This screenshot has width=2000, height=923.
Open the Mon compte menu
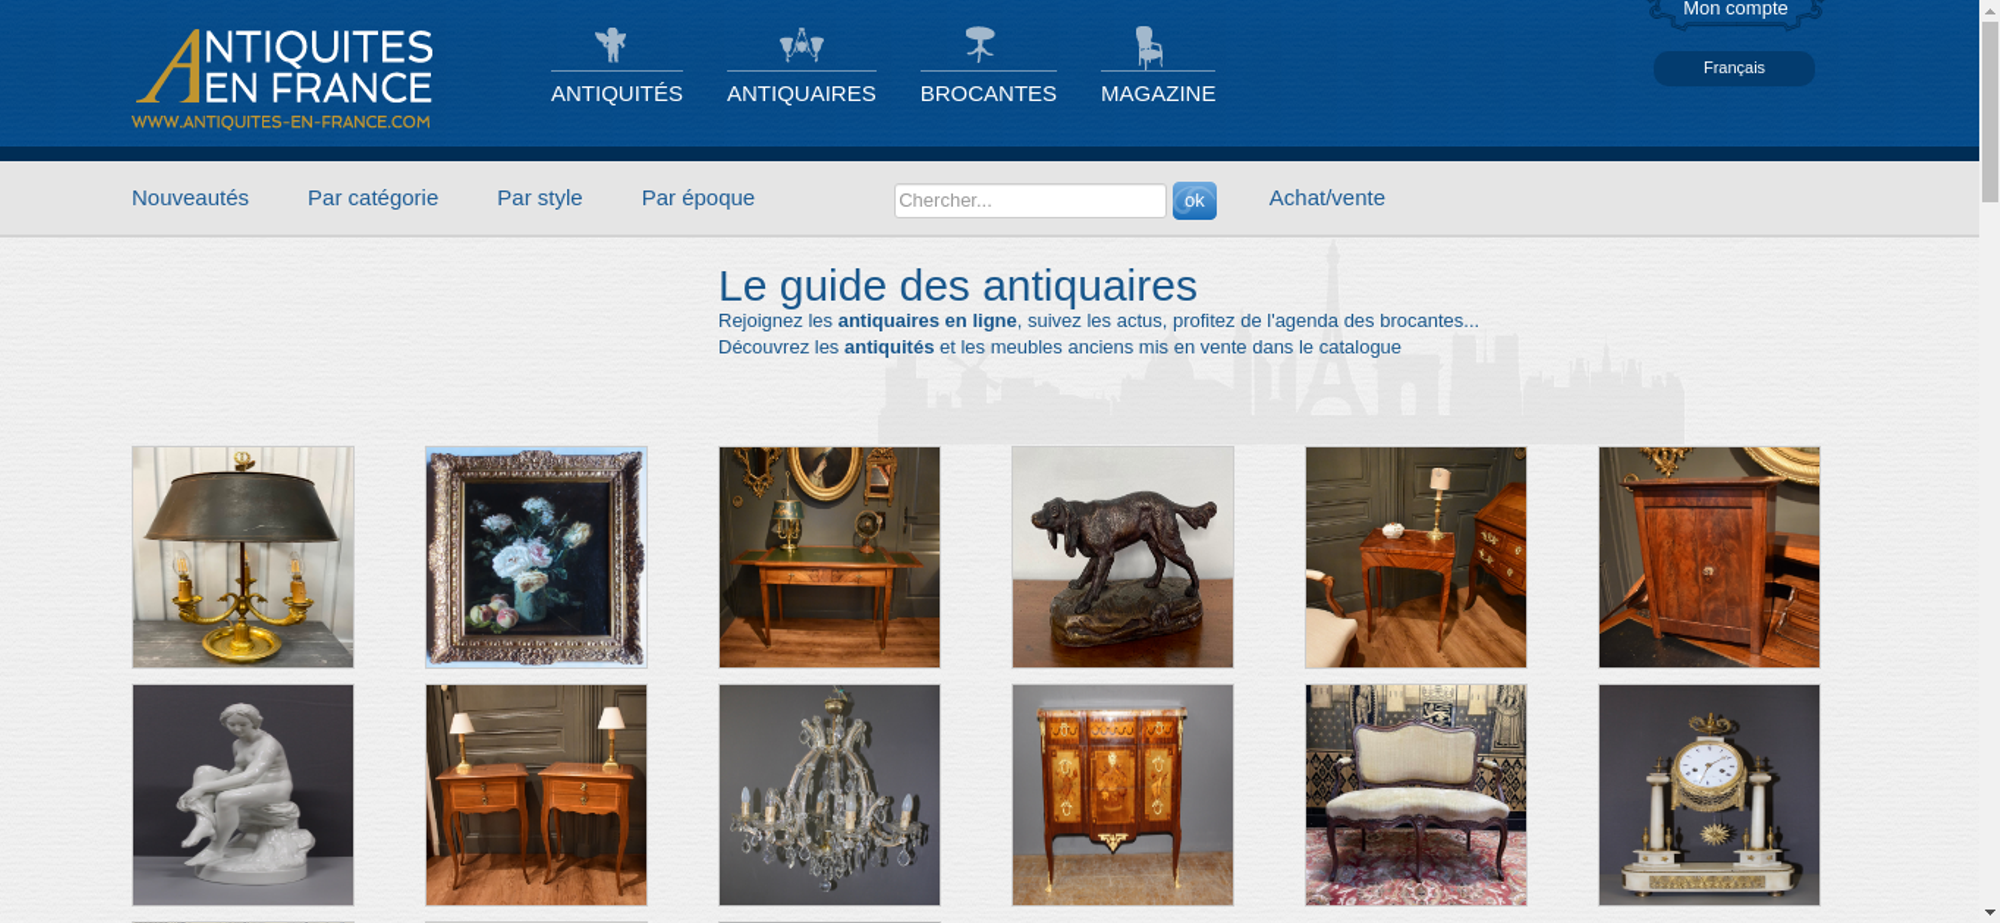(1735, 11)
